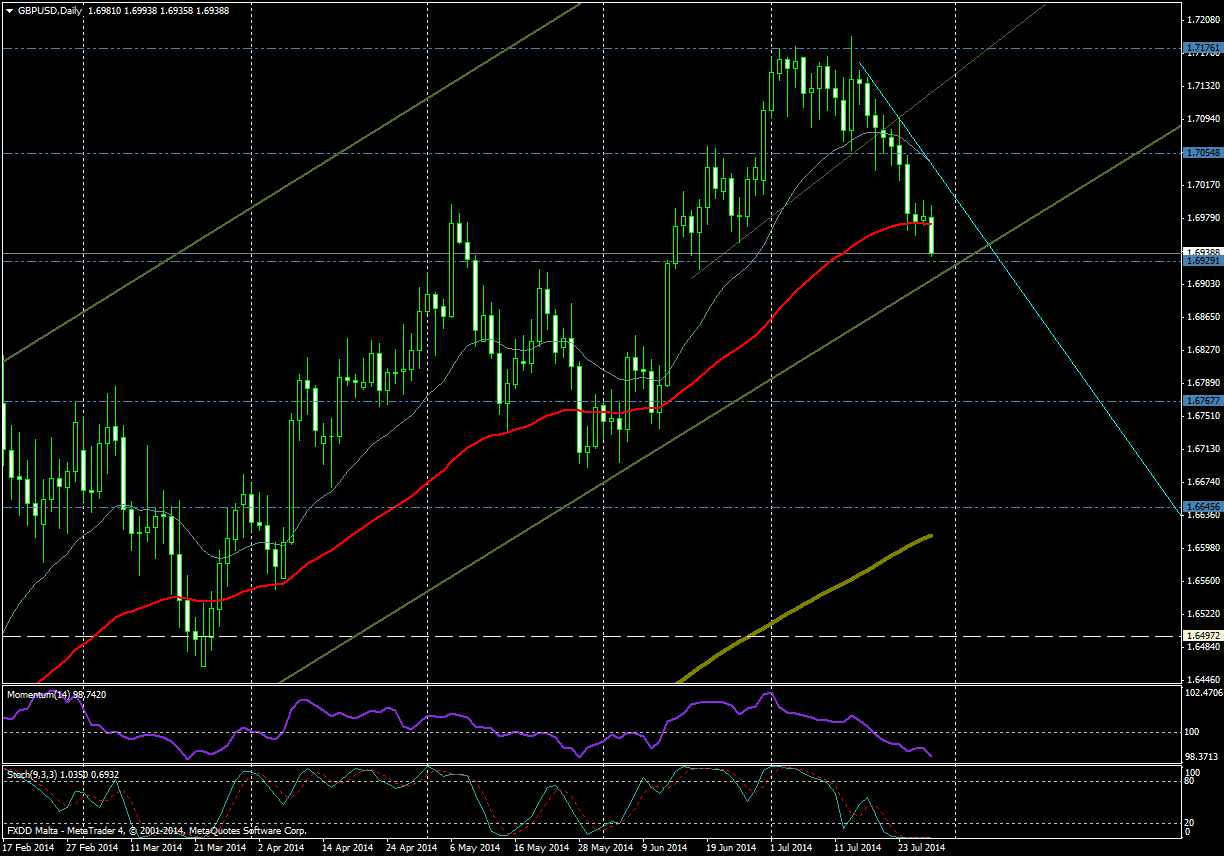
Task: Select the 1.66456 price level label
Action: [x=1202, y=507]
